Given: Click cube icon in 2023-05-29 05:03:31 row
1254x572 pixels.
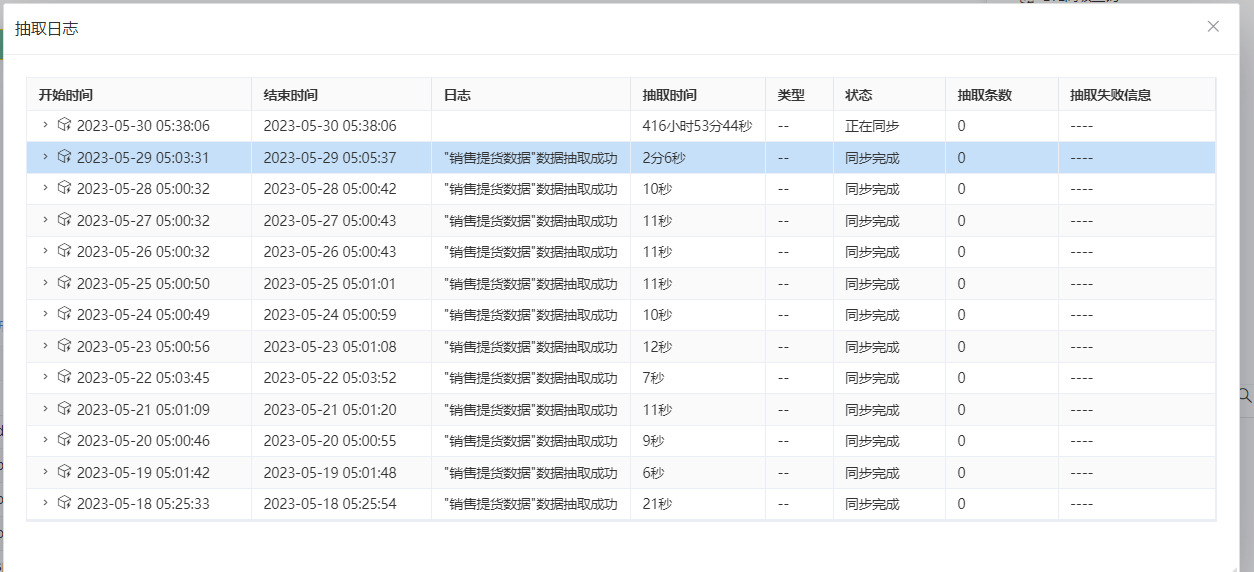Looking at the screenshot, I should click(64, 157).
